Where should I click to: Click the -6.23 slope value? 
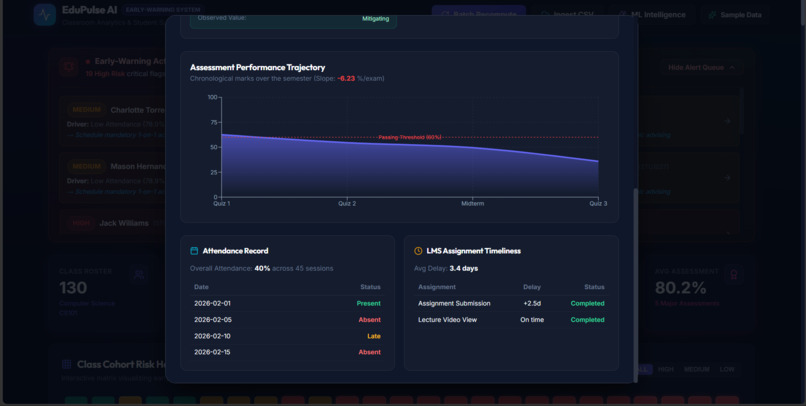point(346,79)
